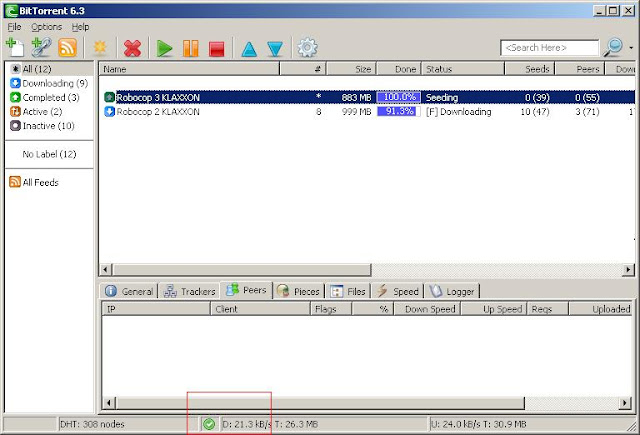Image resolution: width=640 pixels, height=435 pixels.
Task: Click the 883 MB size cell
Action: click(x=356, y=98)
